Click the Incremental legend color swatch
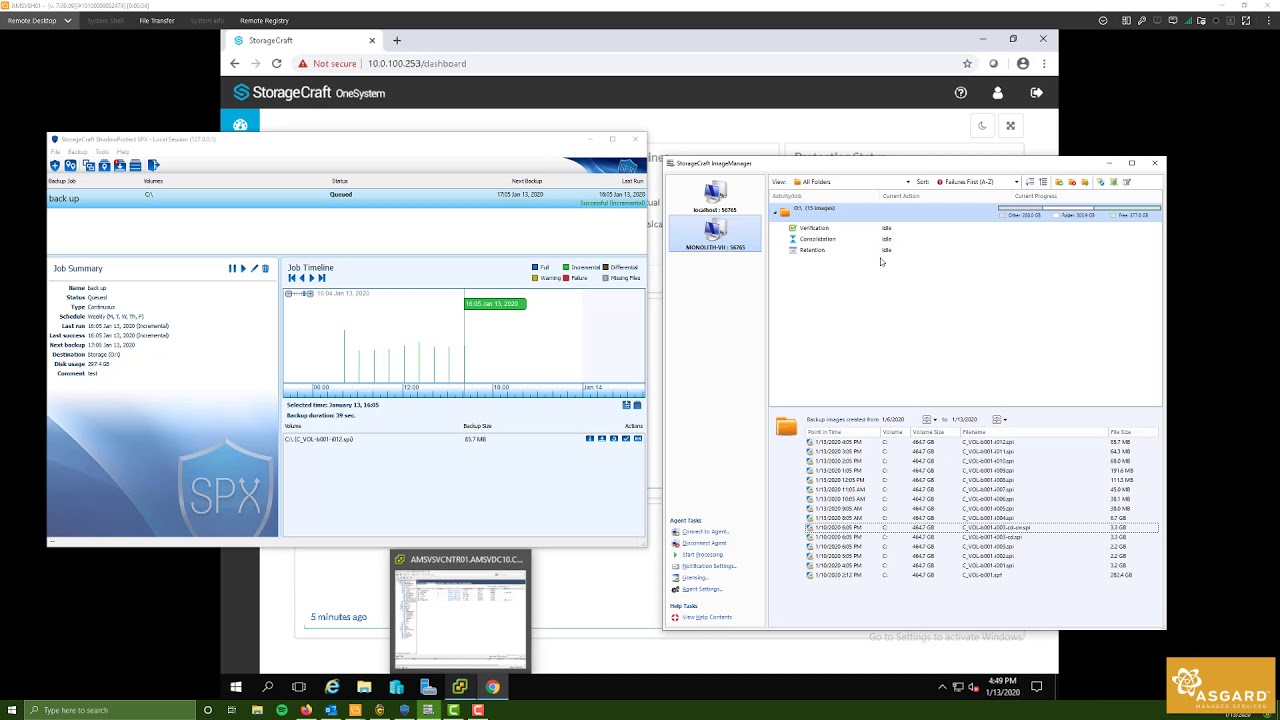This screenshot has height=720, width=1280. coord(566,267)
